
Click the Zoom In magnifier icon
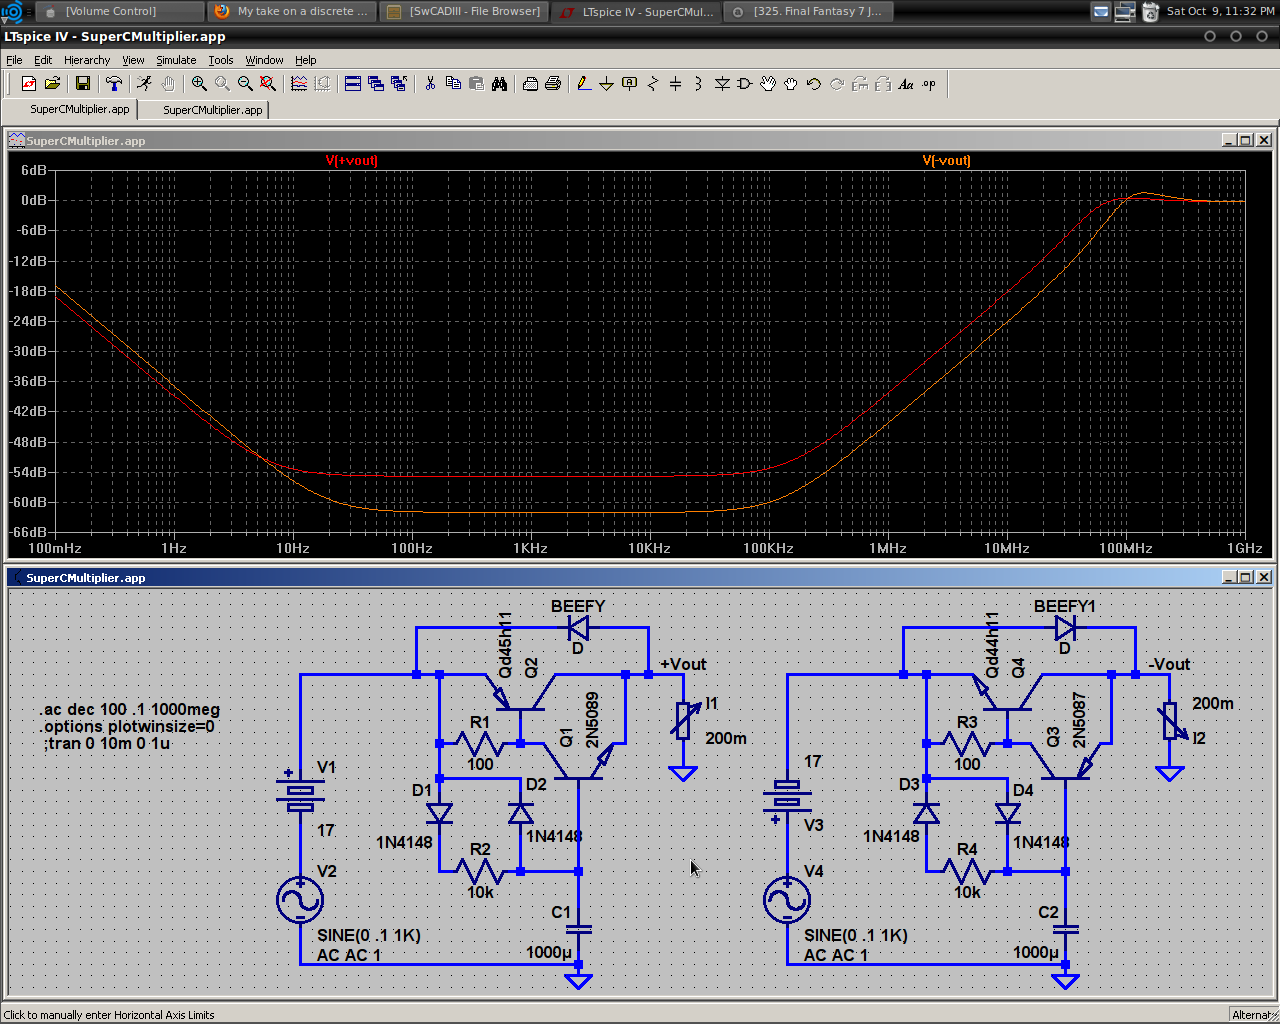pos(199,84)
